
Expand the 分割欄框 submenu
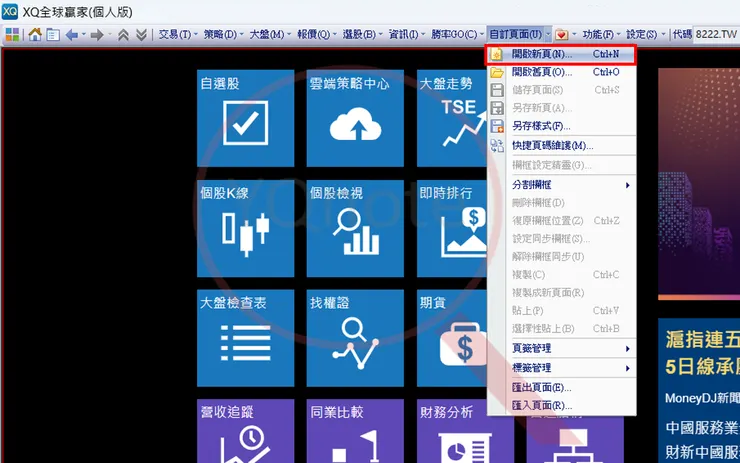click(561, 185)
